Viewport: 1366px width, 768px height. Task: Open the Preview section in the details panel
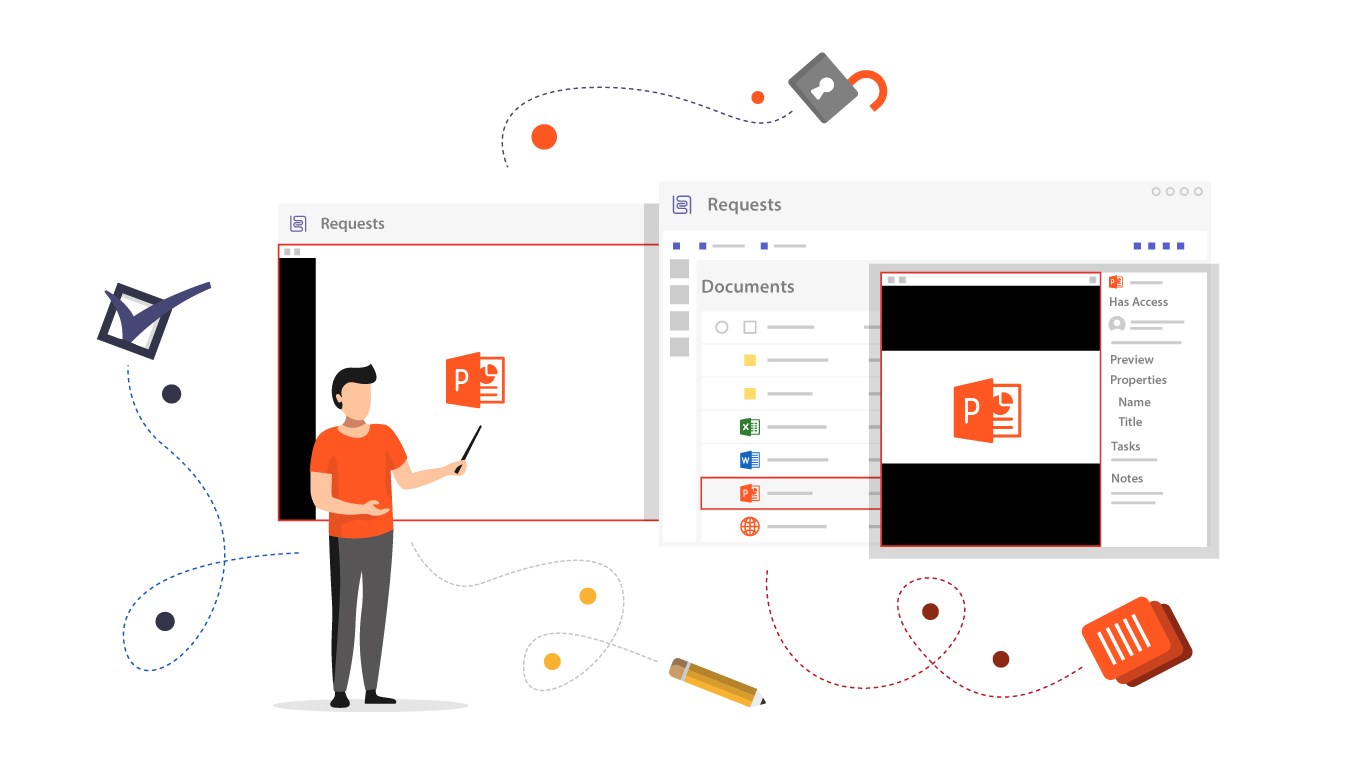[x=1132, y=359]
